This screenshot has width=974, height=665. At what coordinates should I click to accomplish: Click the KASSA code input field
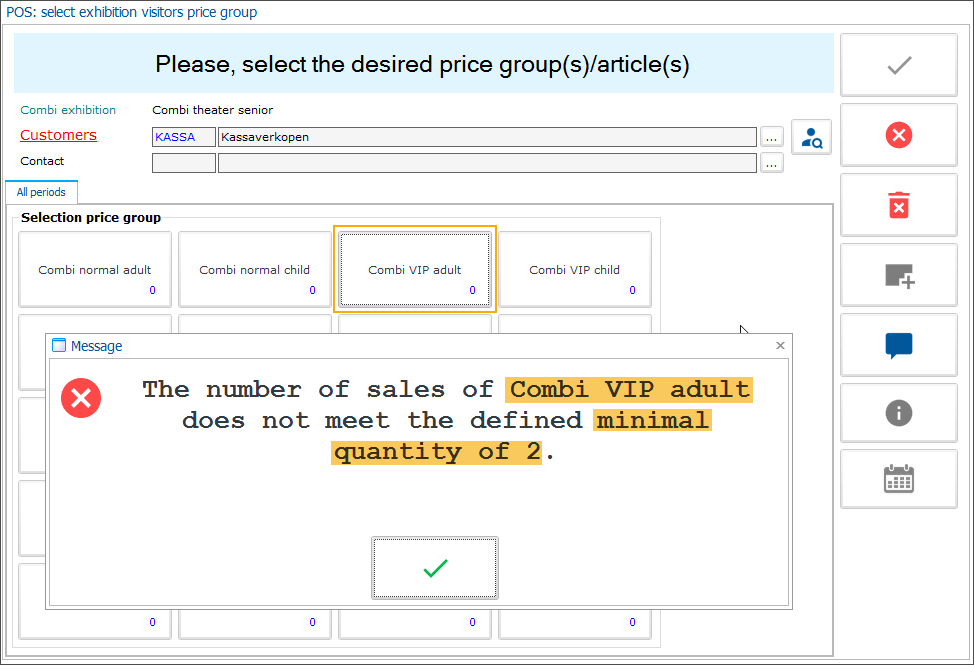click(x=183, y=136)
